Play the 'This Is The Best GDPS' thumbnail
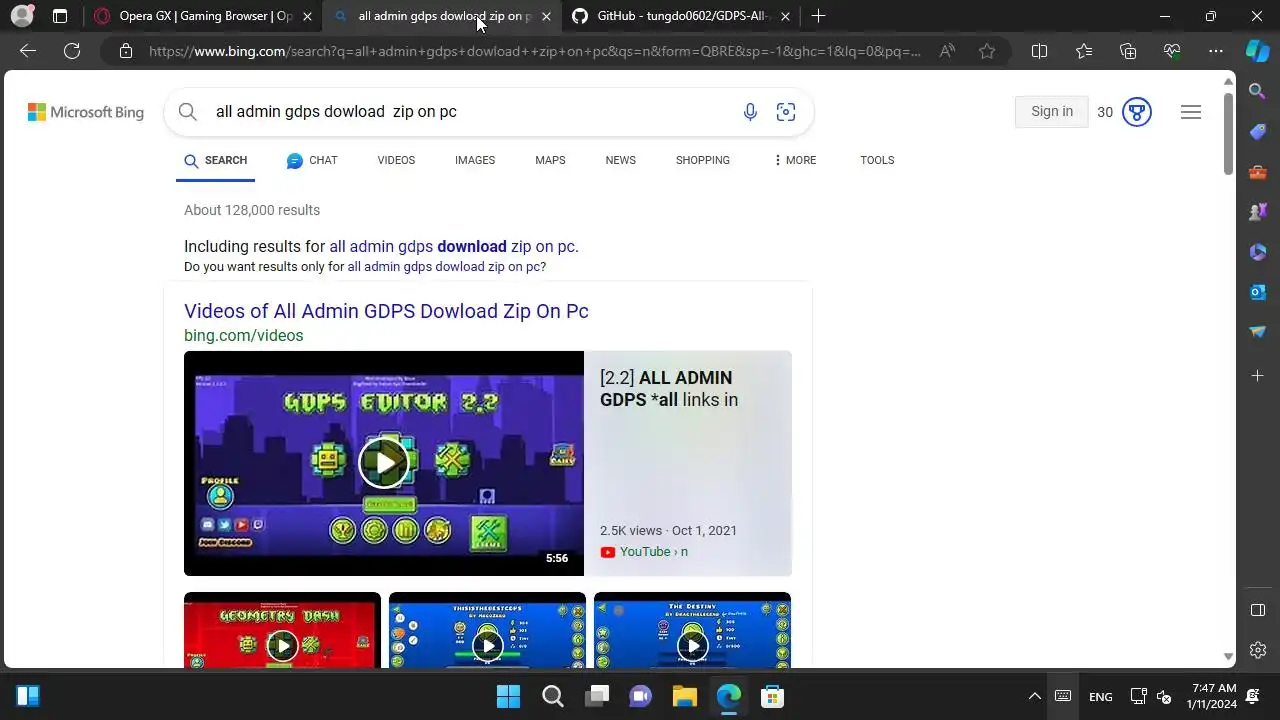 pos(487,630)
